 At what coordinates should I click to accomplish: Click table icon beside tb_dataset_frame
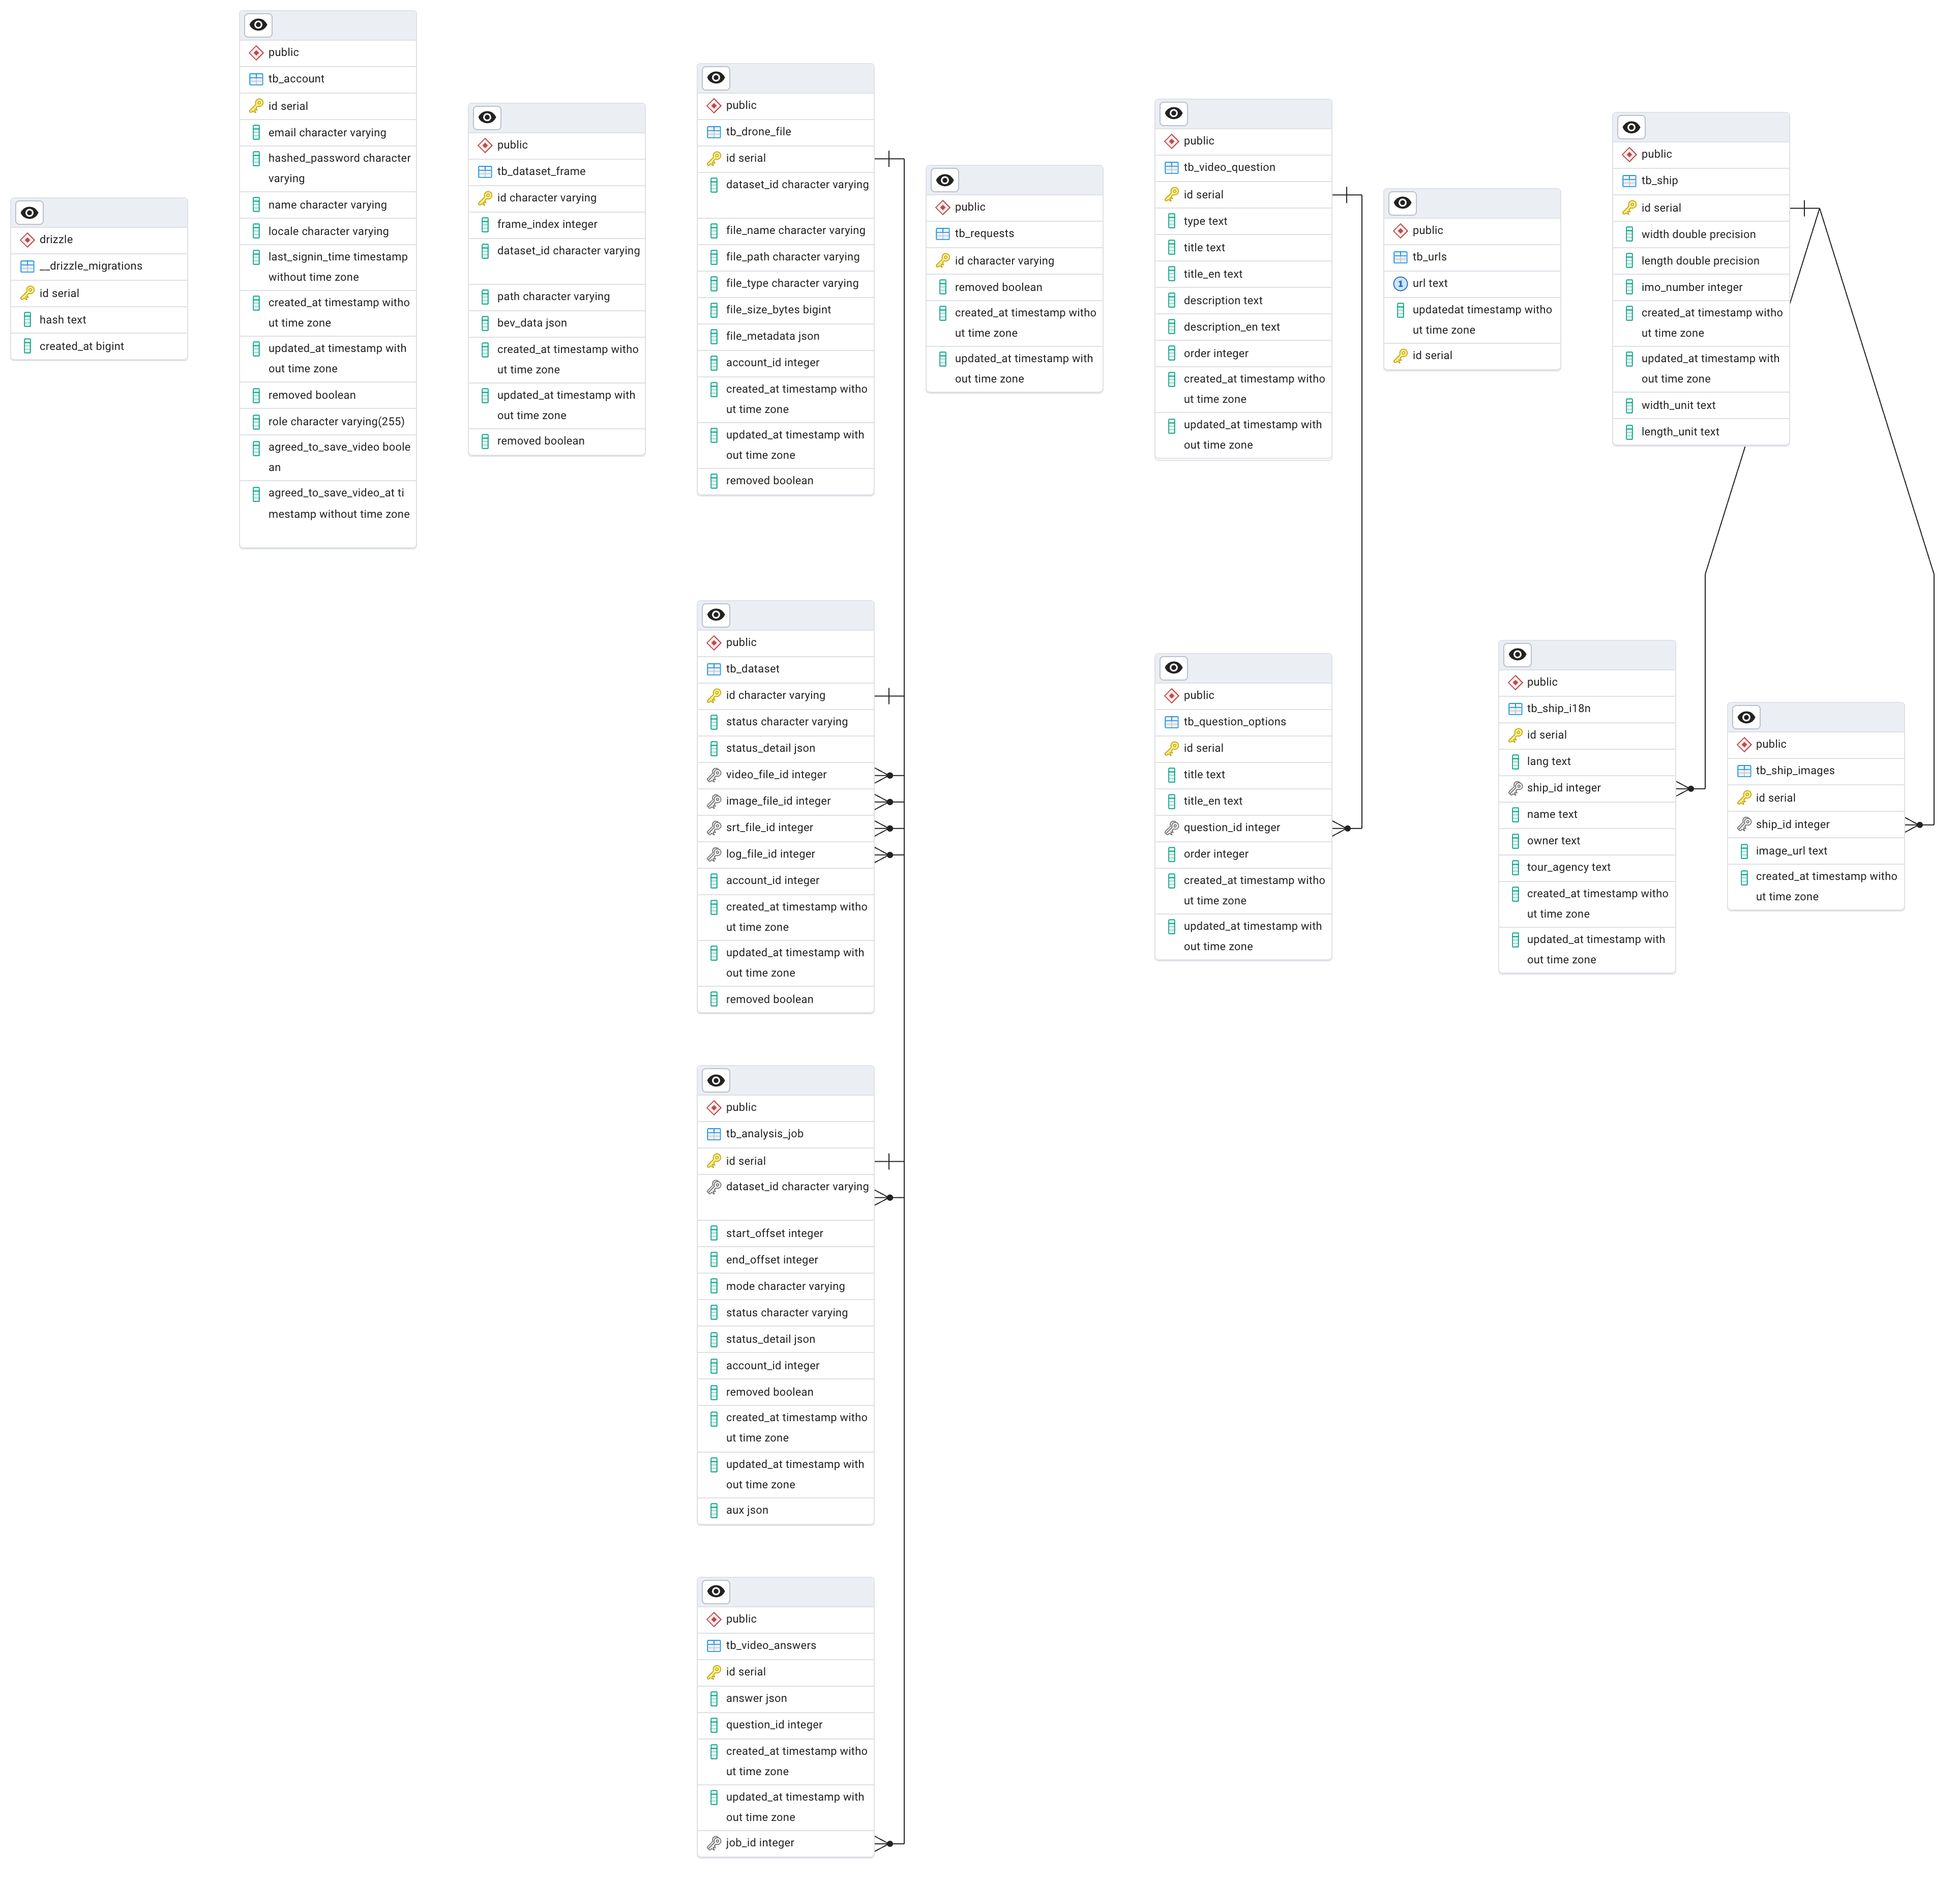485,172
